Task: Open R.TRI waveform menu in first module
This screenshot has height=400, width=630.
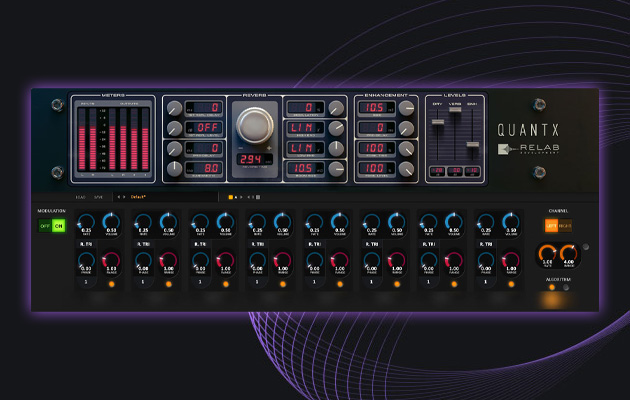Action: (86, 244)
